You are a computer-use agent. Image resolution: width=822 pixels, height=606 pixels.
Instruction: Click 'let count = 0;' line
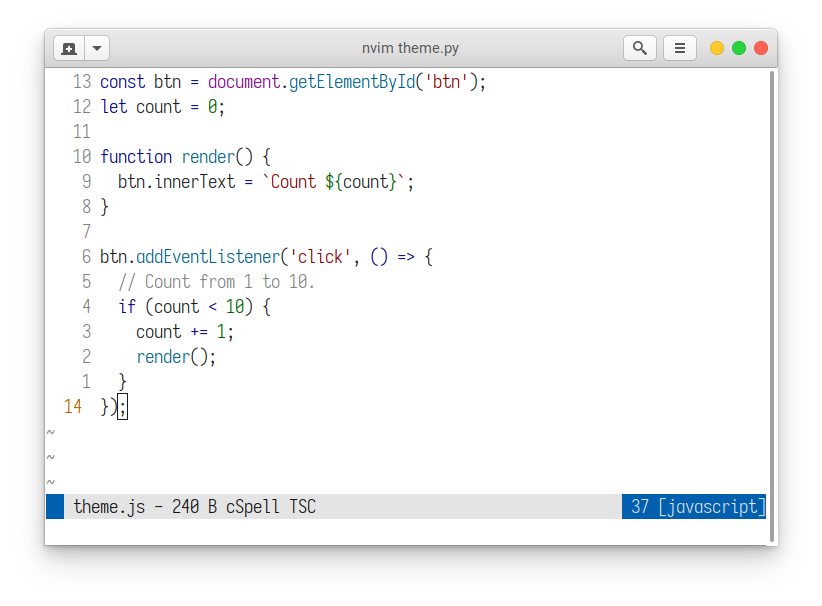pyautogui.click(x=163, y=107)
